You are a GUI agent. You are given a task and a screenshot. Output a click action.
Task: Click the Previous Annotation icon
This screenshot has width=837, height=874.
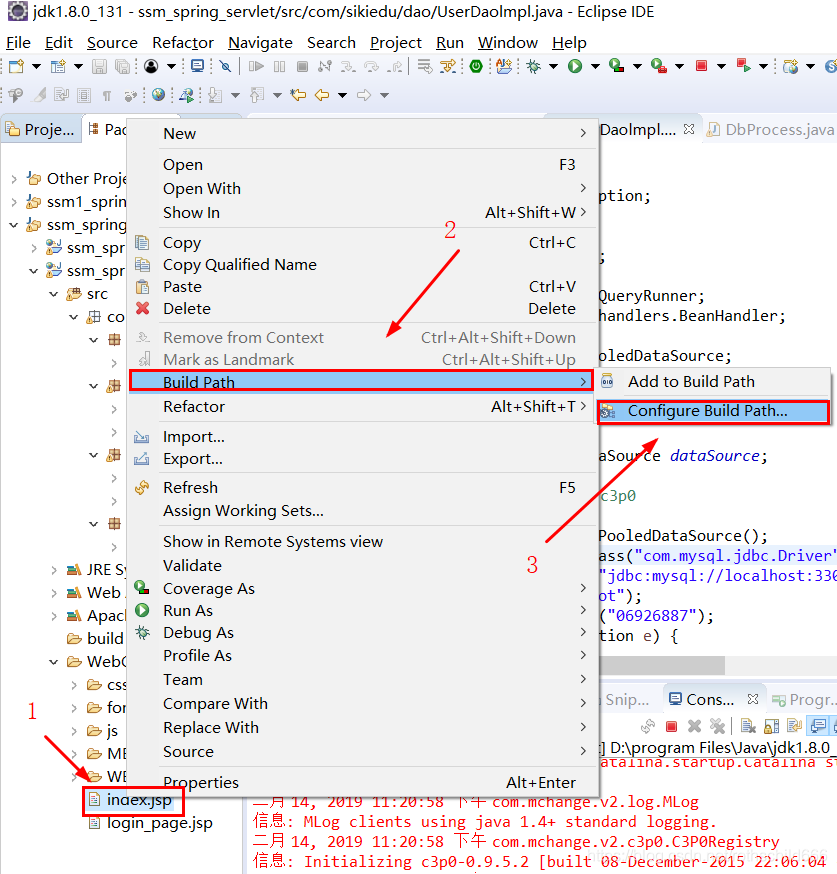(256, 95)
